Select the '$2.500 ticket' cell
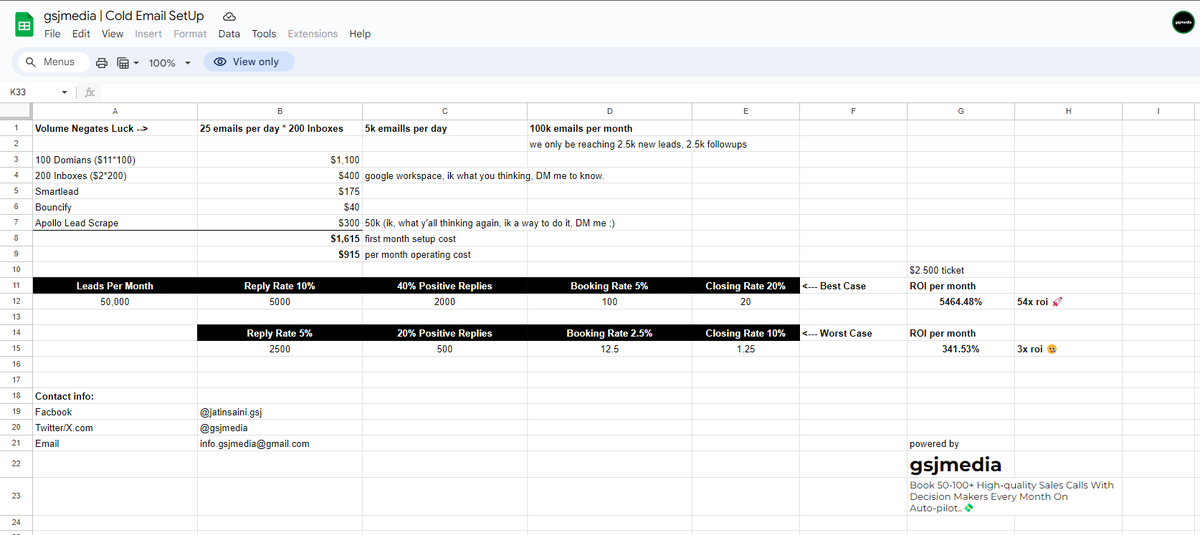The width and height of the screenshot is (1200, 535). (x=960, y=270)
